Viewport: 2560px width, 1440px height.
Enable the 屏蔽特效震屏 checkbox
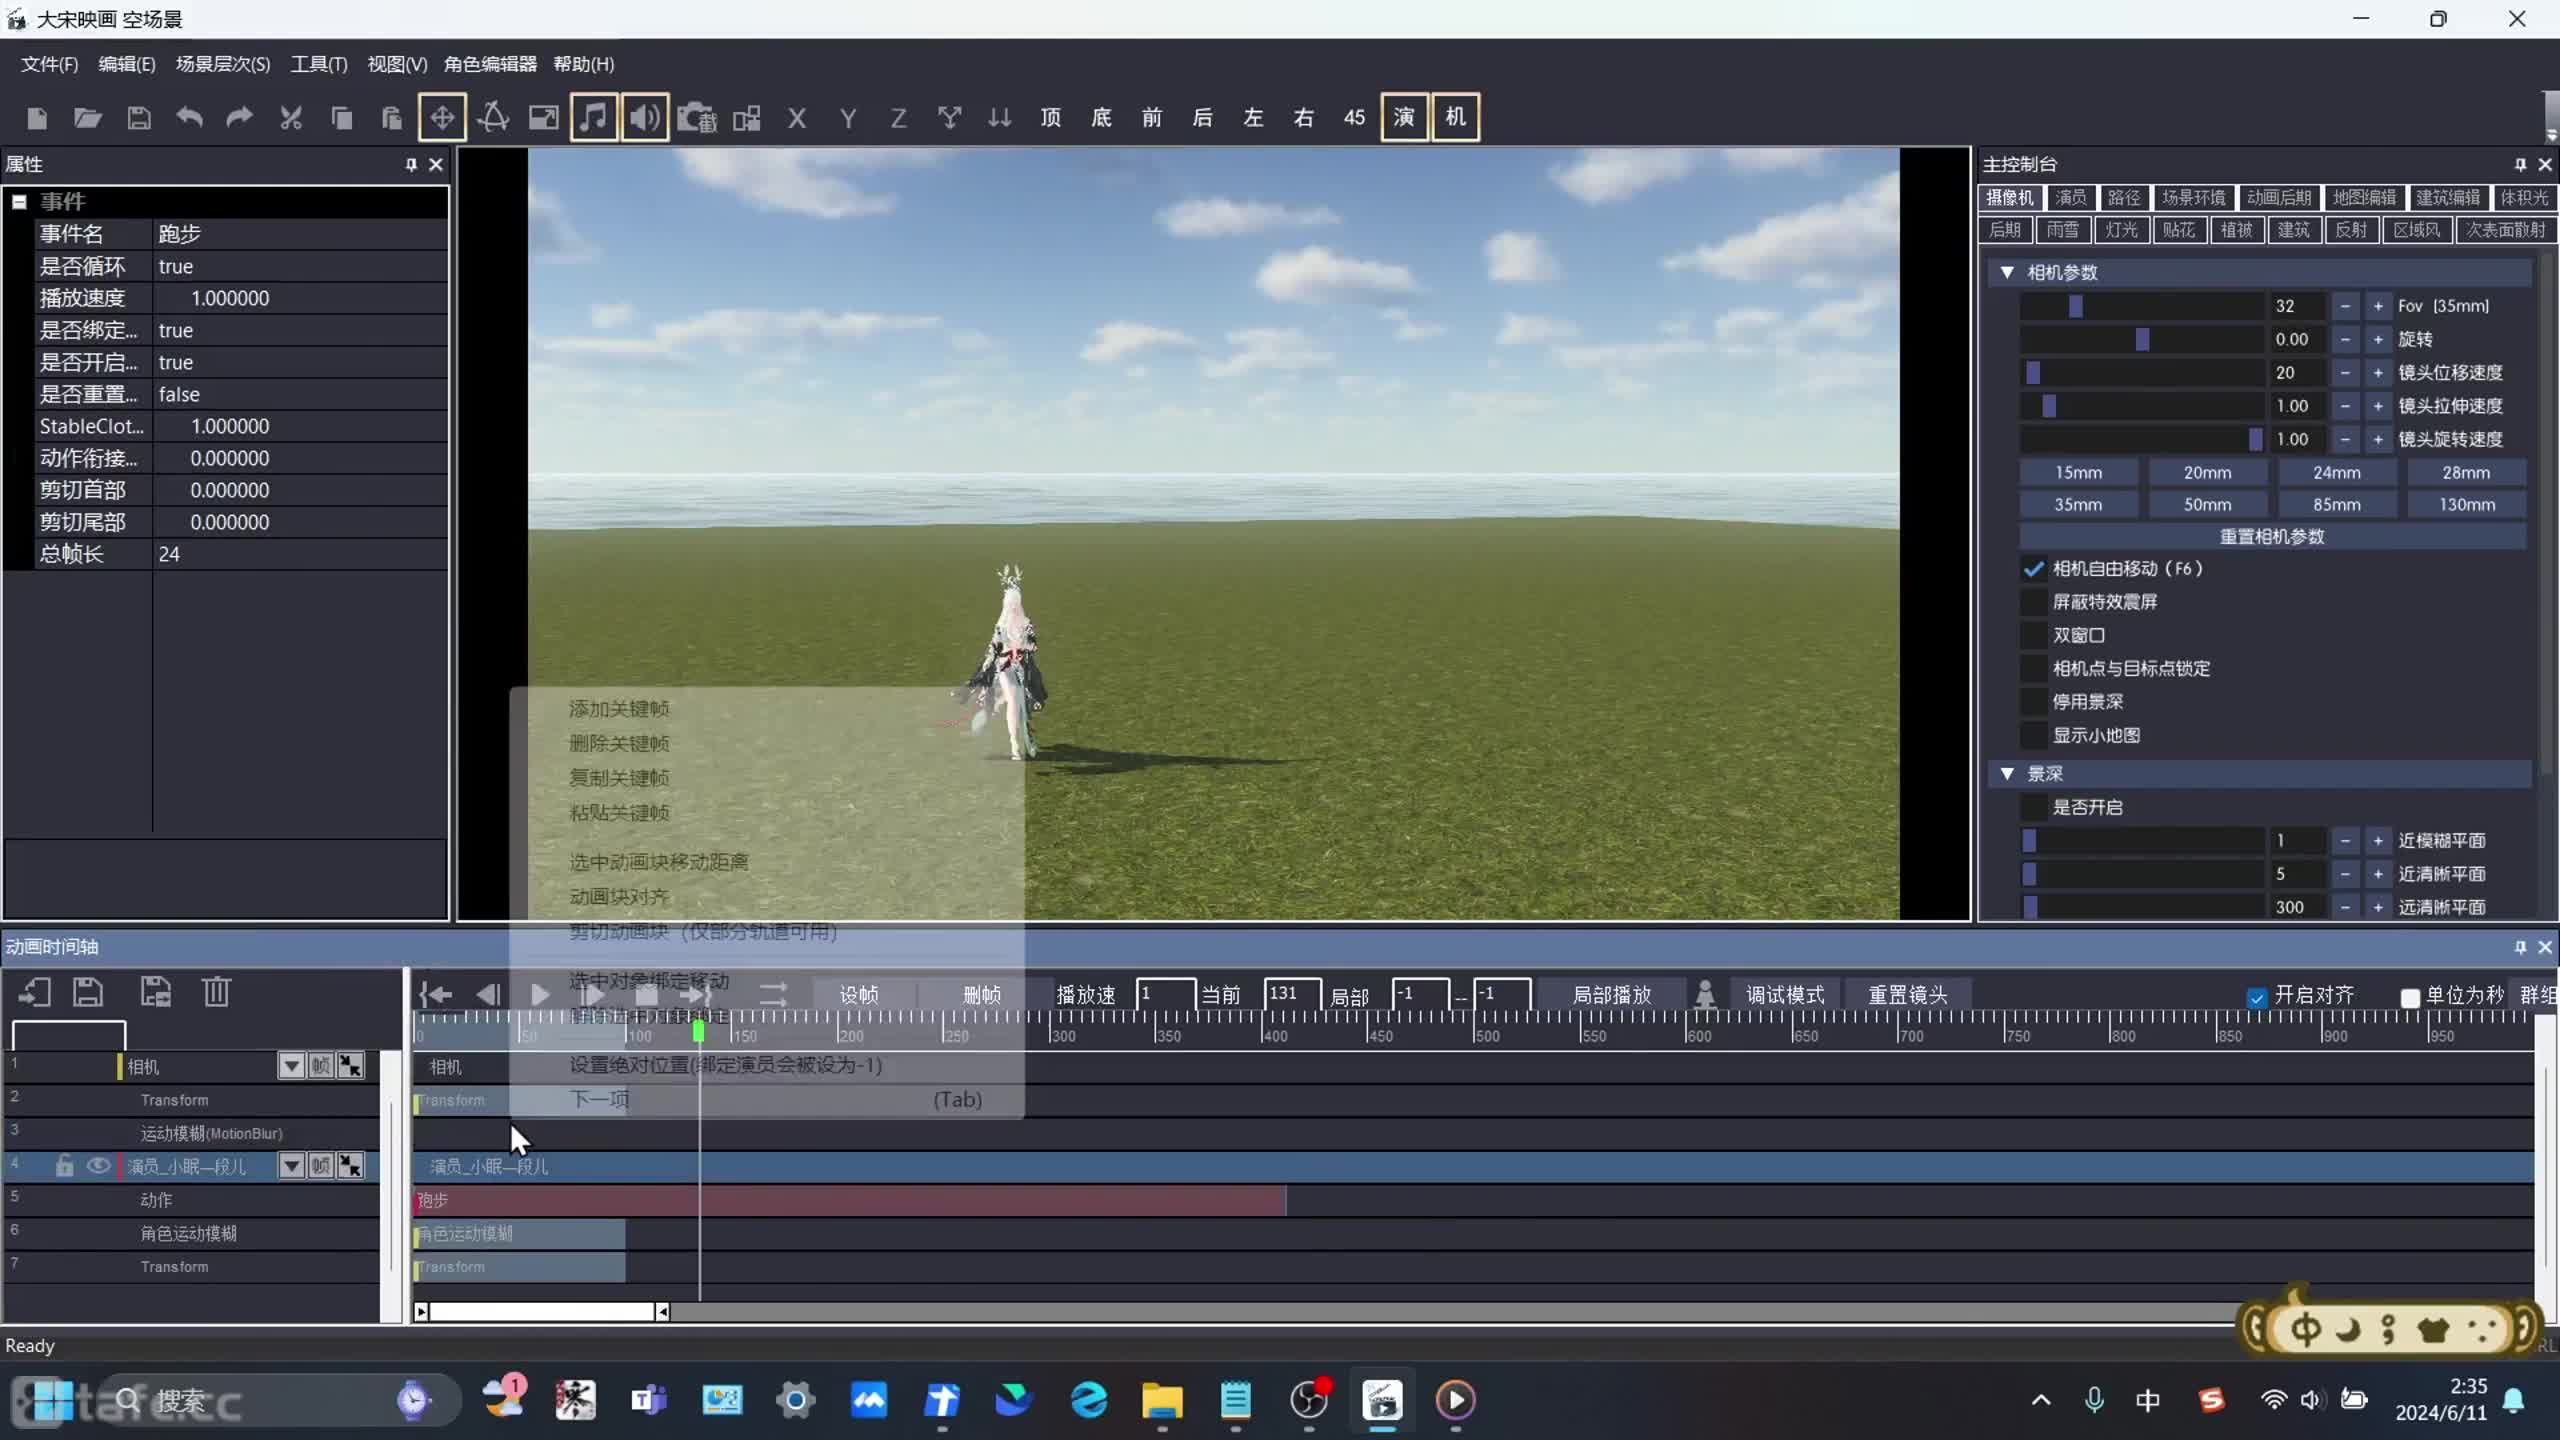click(2033, 602)
